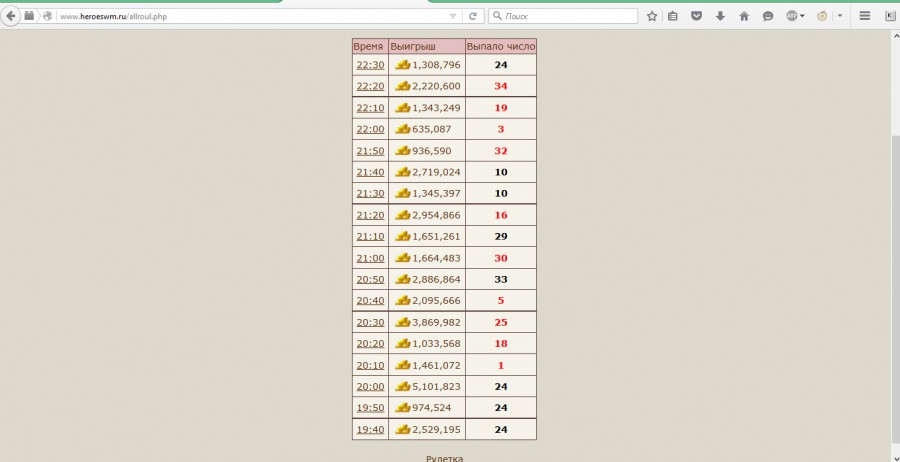Click the Поиск search field
Viewport: 900px width, 462px height.
[x=563, y=16]
